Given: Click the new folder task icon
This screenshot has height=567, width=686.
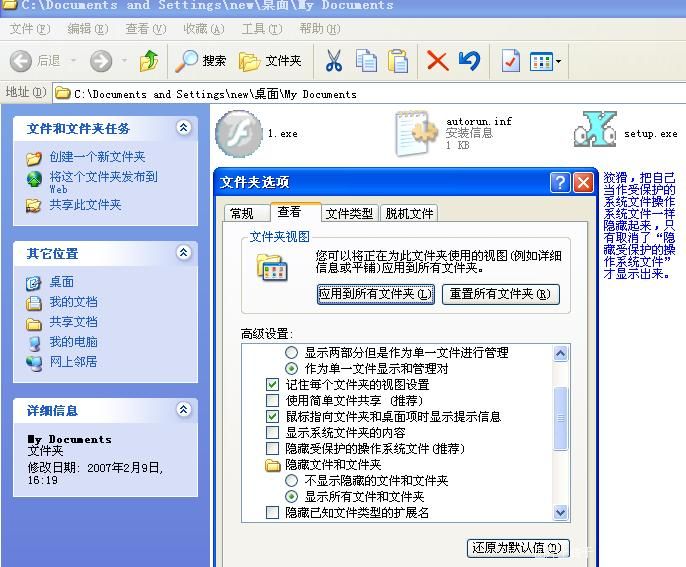Looking at the screenshot, I should coord(34,158).
